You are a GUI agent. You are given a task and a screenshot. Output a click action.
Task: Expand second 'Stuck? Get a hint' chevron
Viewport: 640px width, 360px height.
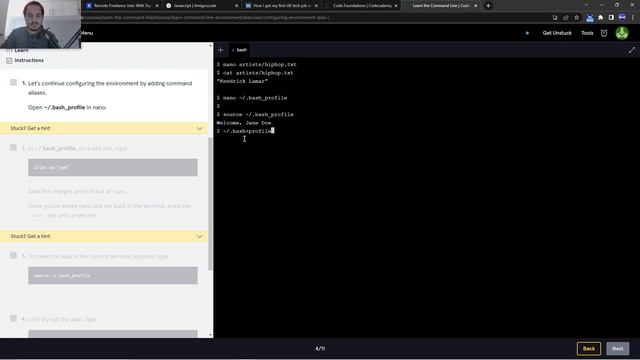click(199, 236)
